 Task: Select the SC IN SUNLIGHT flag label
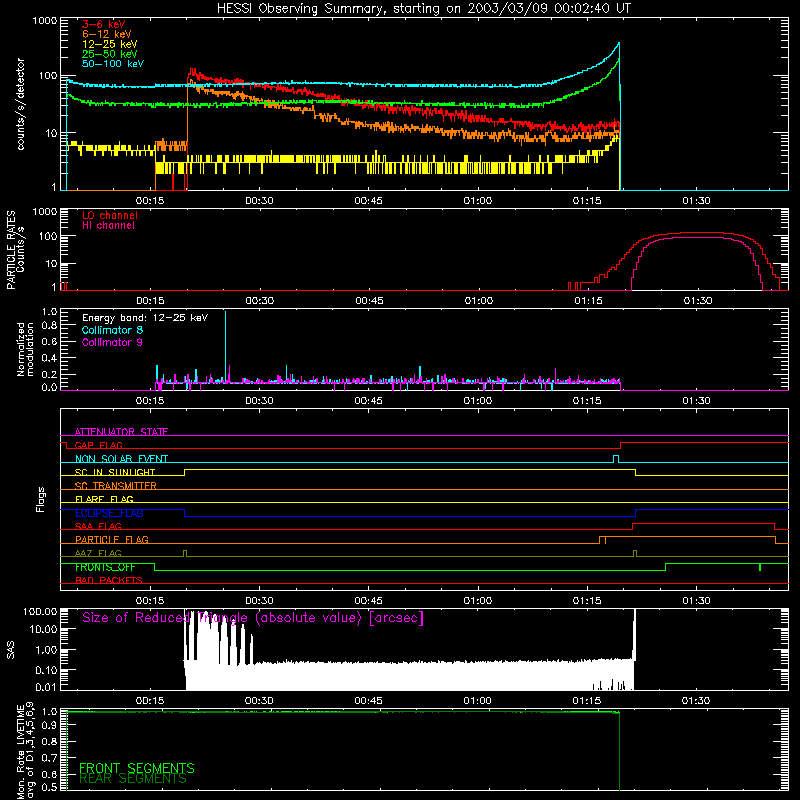coord(115,472)
